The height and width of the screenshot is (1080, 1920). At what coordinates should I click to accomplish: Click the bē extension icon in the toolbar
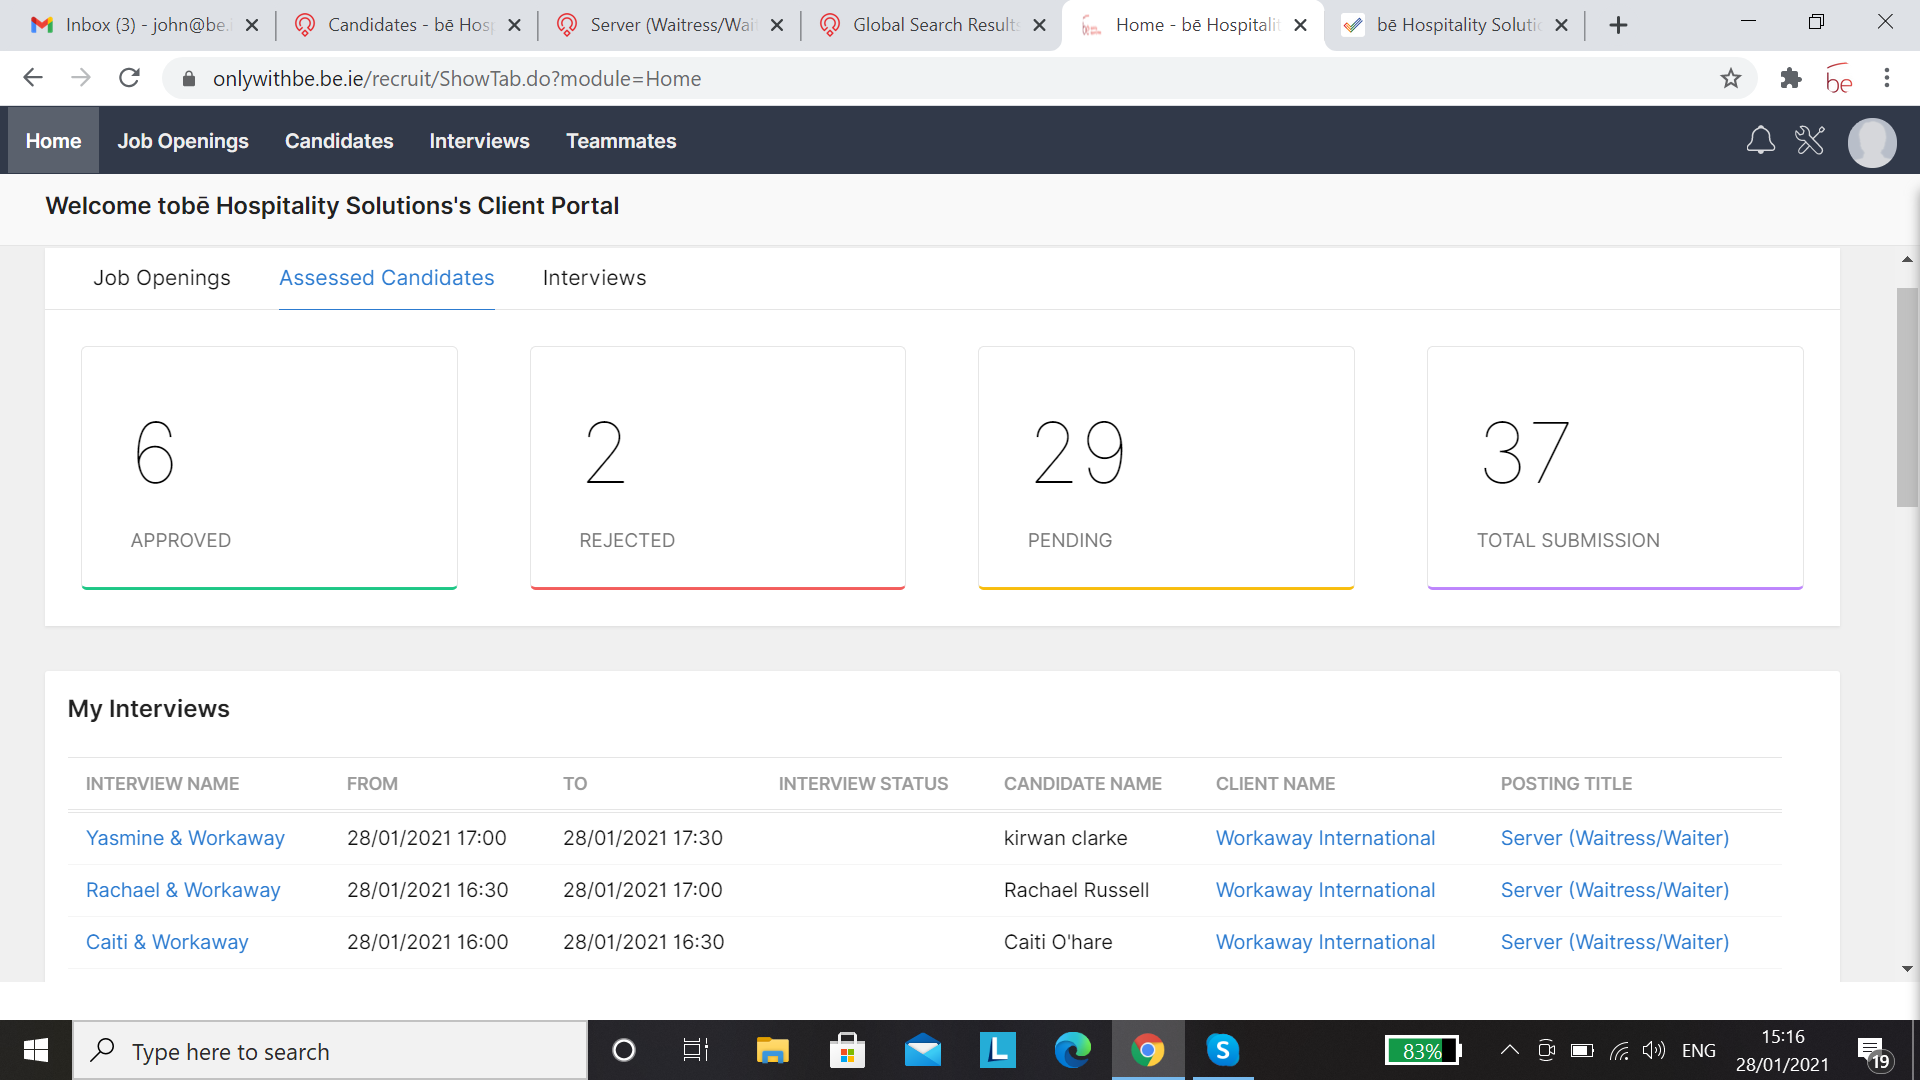click(1838, 78)
